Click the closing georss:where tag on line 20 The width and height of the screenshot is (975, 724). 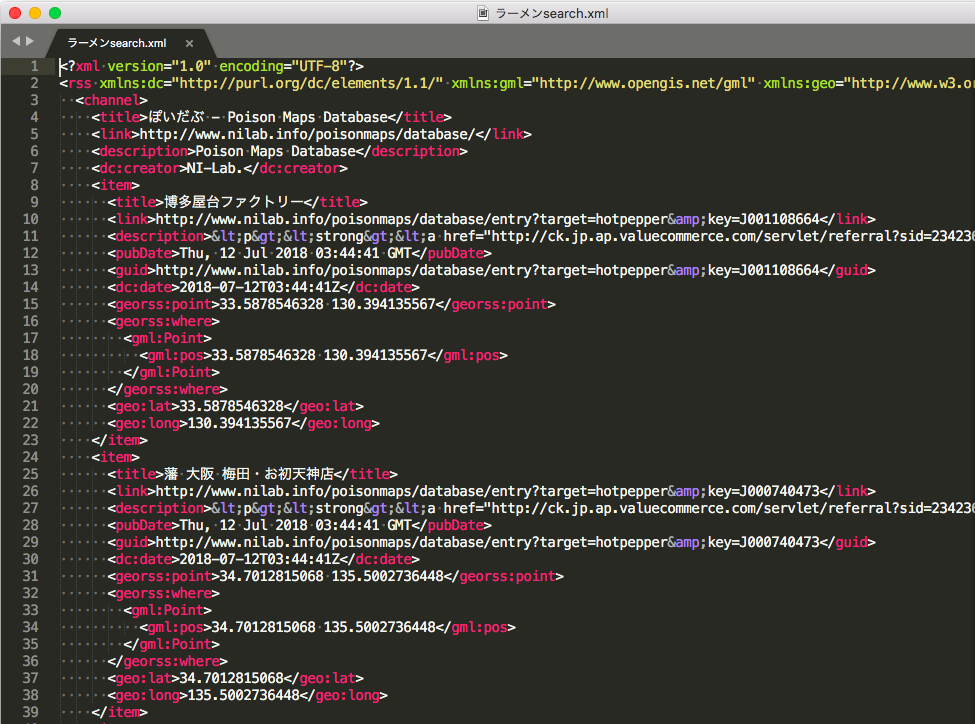click(167, 389)
